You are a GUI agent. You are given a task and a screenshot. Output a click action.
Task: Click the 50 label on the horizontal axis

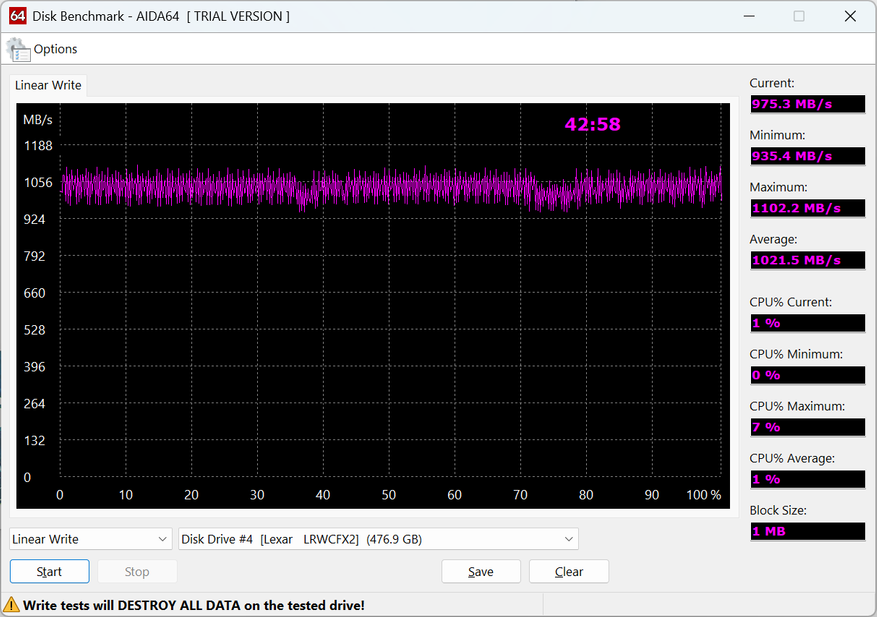(x=389, y=494)
